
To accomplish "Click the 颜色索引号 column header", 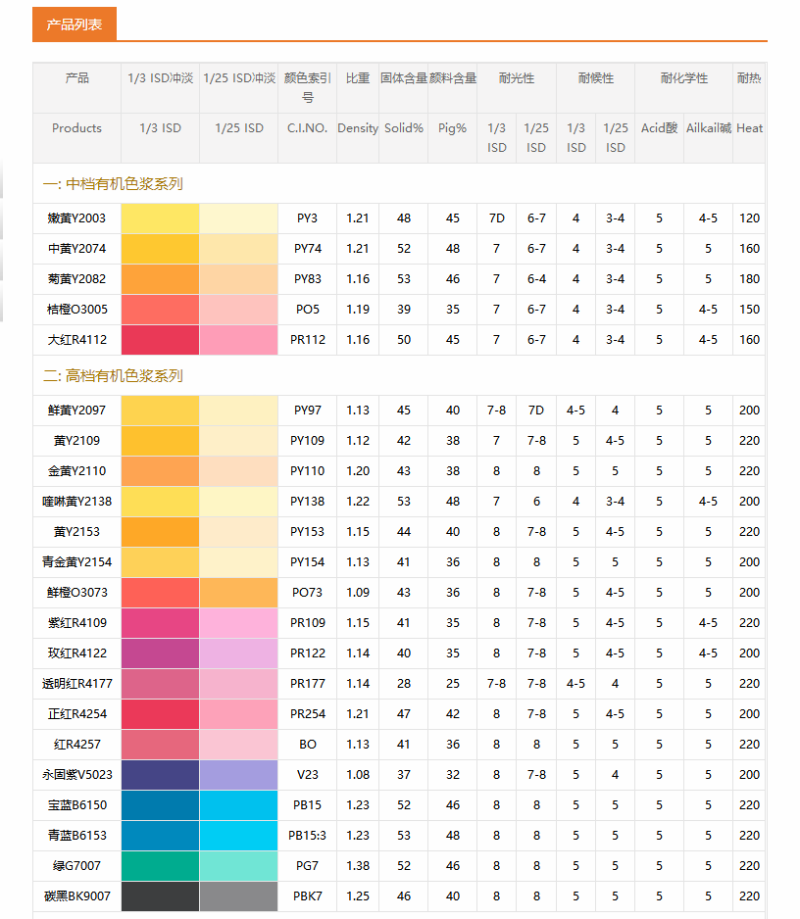I will [x=307, y=87].
